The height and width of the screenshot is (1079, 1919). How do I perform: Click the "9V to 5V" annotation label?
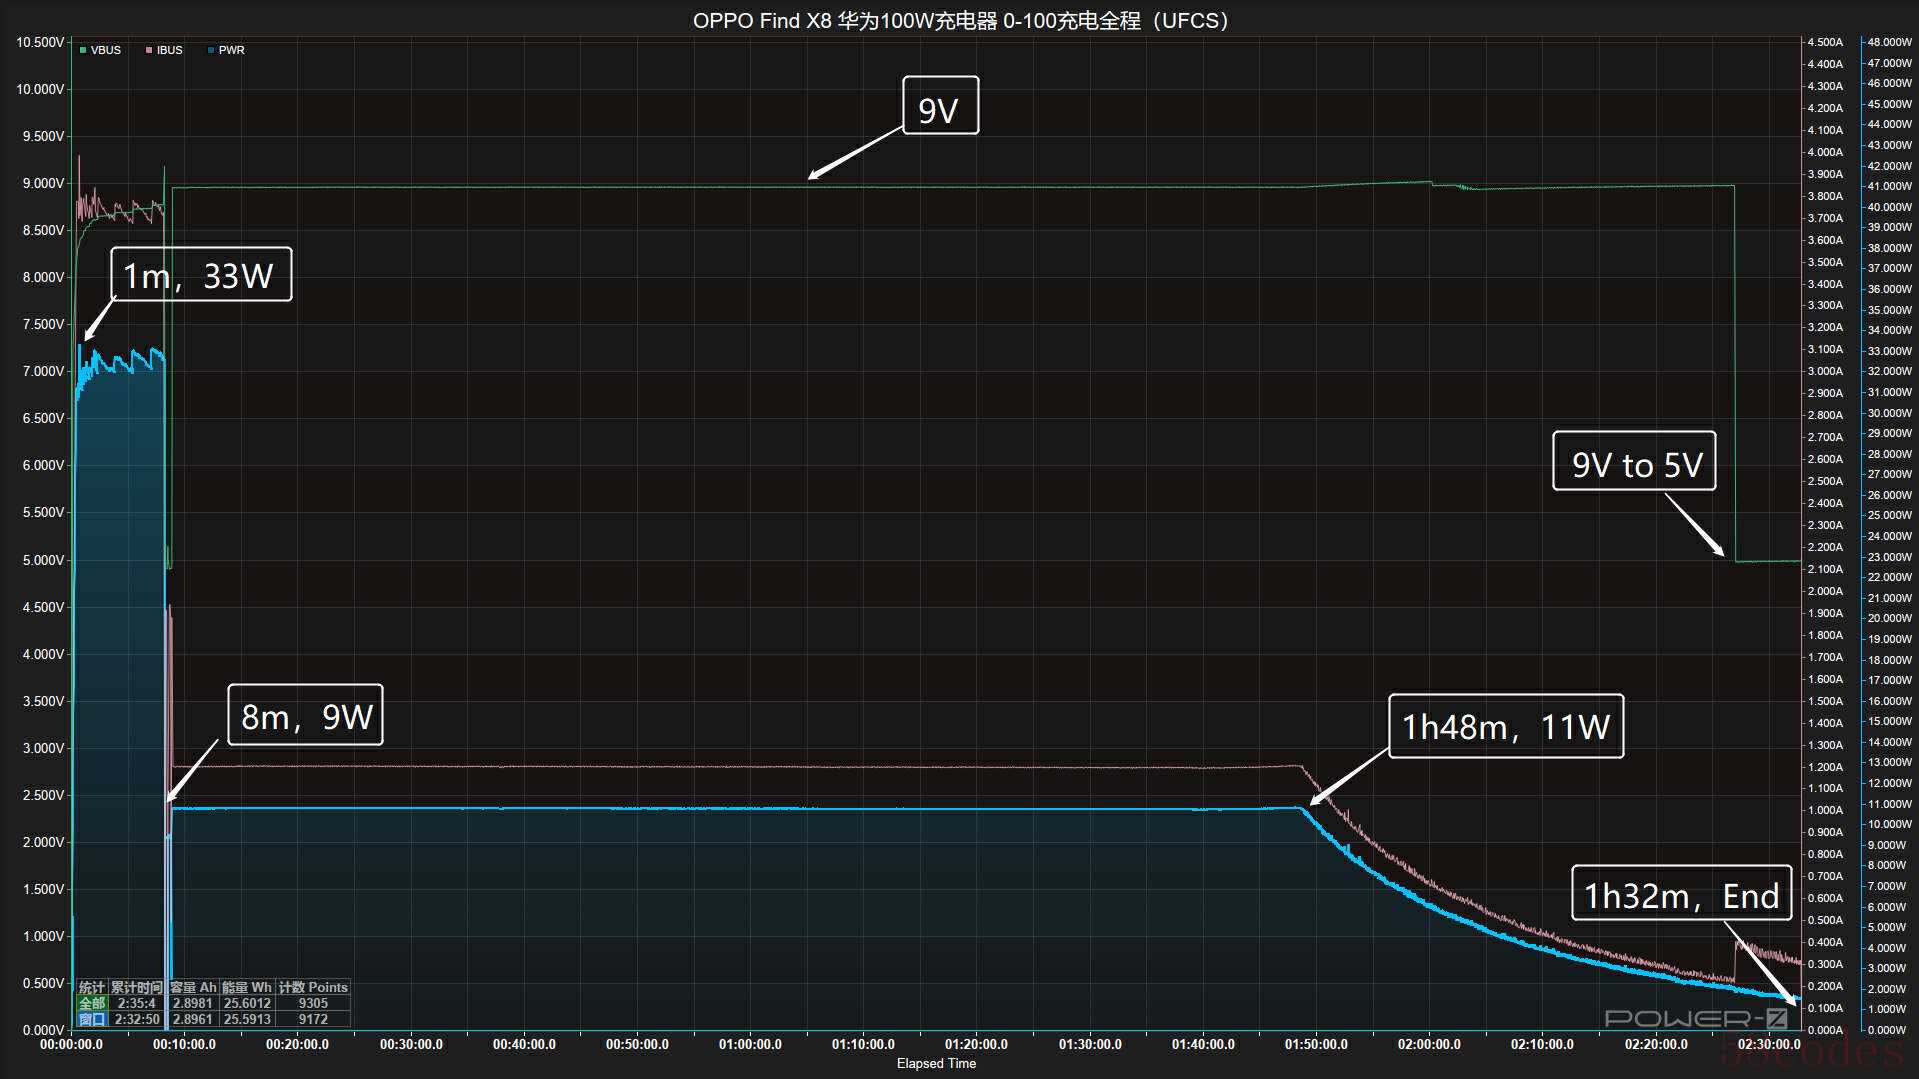click(x=1634, y=462)
